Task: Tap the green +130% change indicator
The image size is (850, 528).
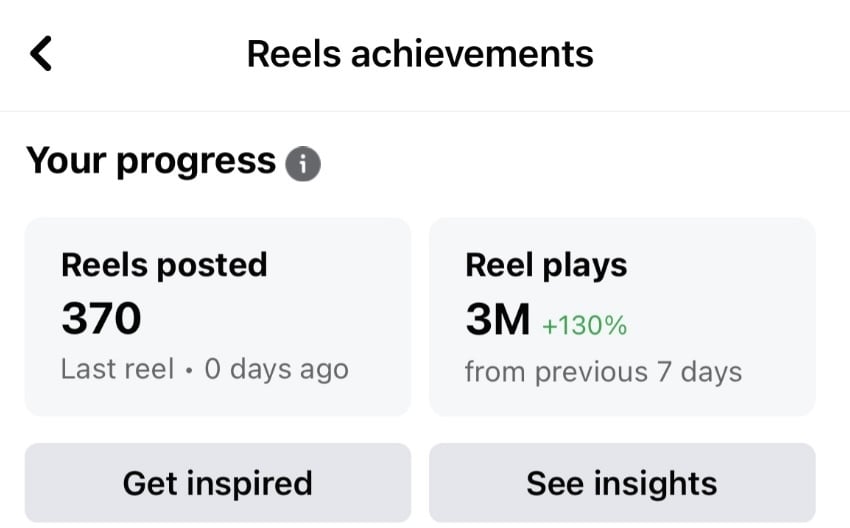Action: [584, 324]
